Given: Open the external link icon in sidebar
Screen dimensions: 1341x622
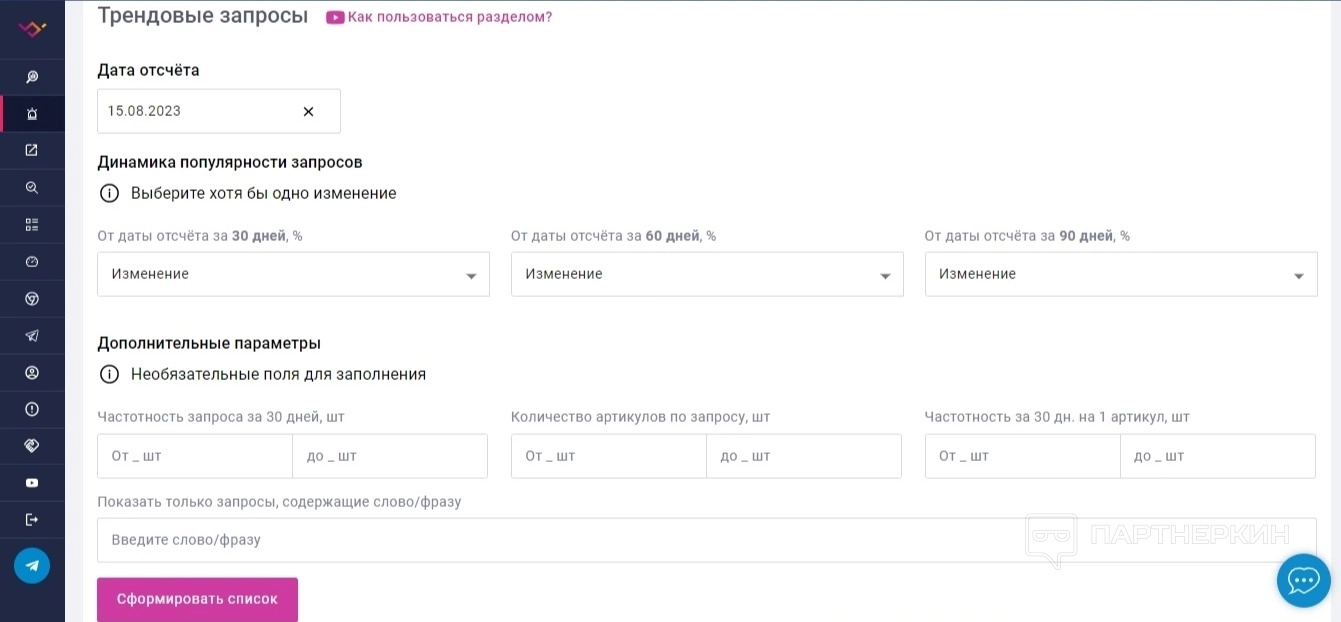Looking at the screenshot, I should pos(32,150).
